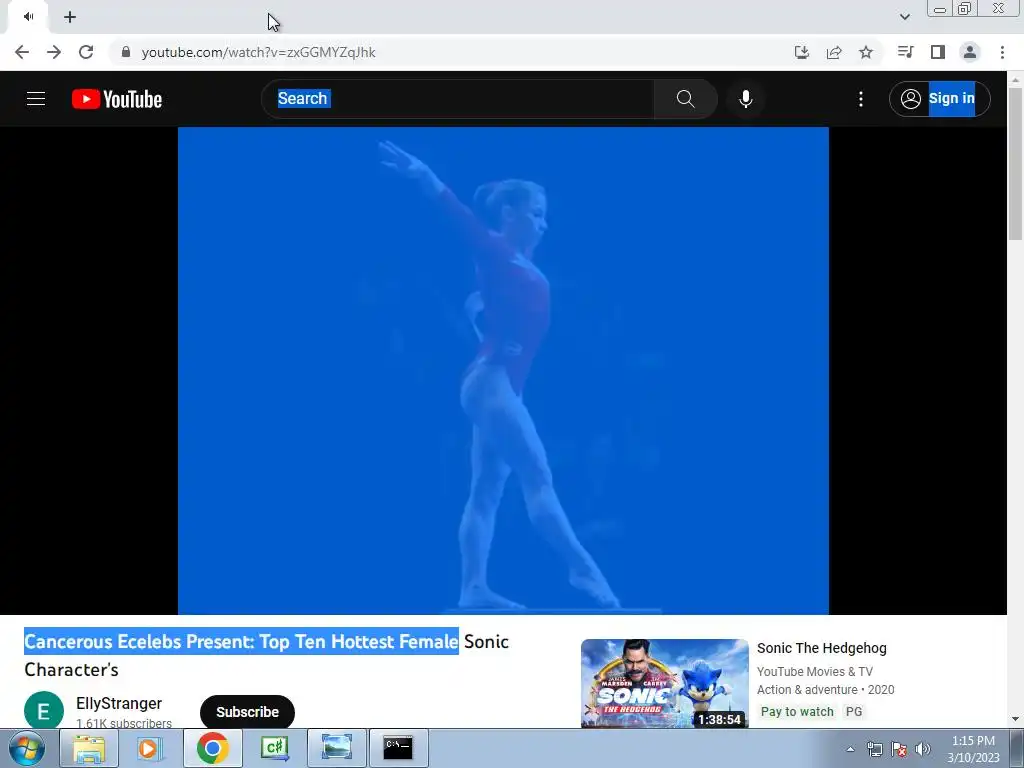This screenshot has height=768, width=1024.
Task: Click the install app icon in address bar
Action: point(802,52)
